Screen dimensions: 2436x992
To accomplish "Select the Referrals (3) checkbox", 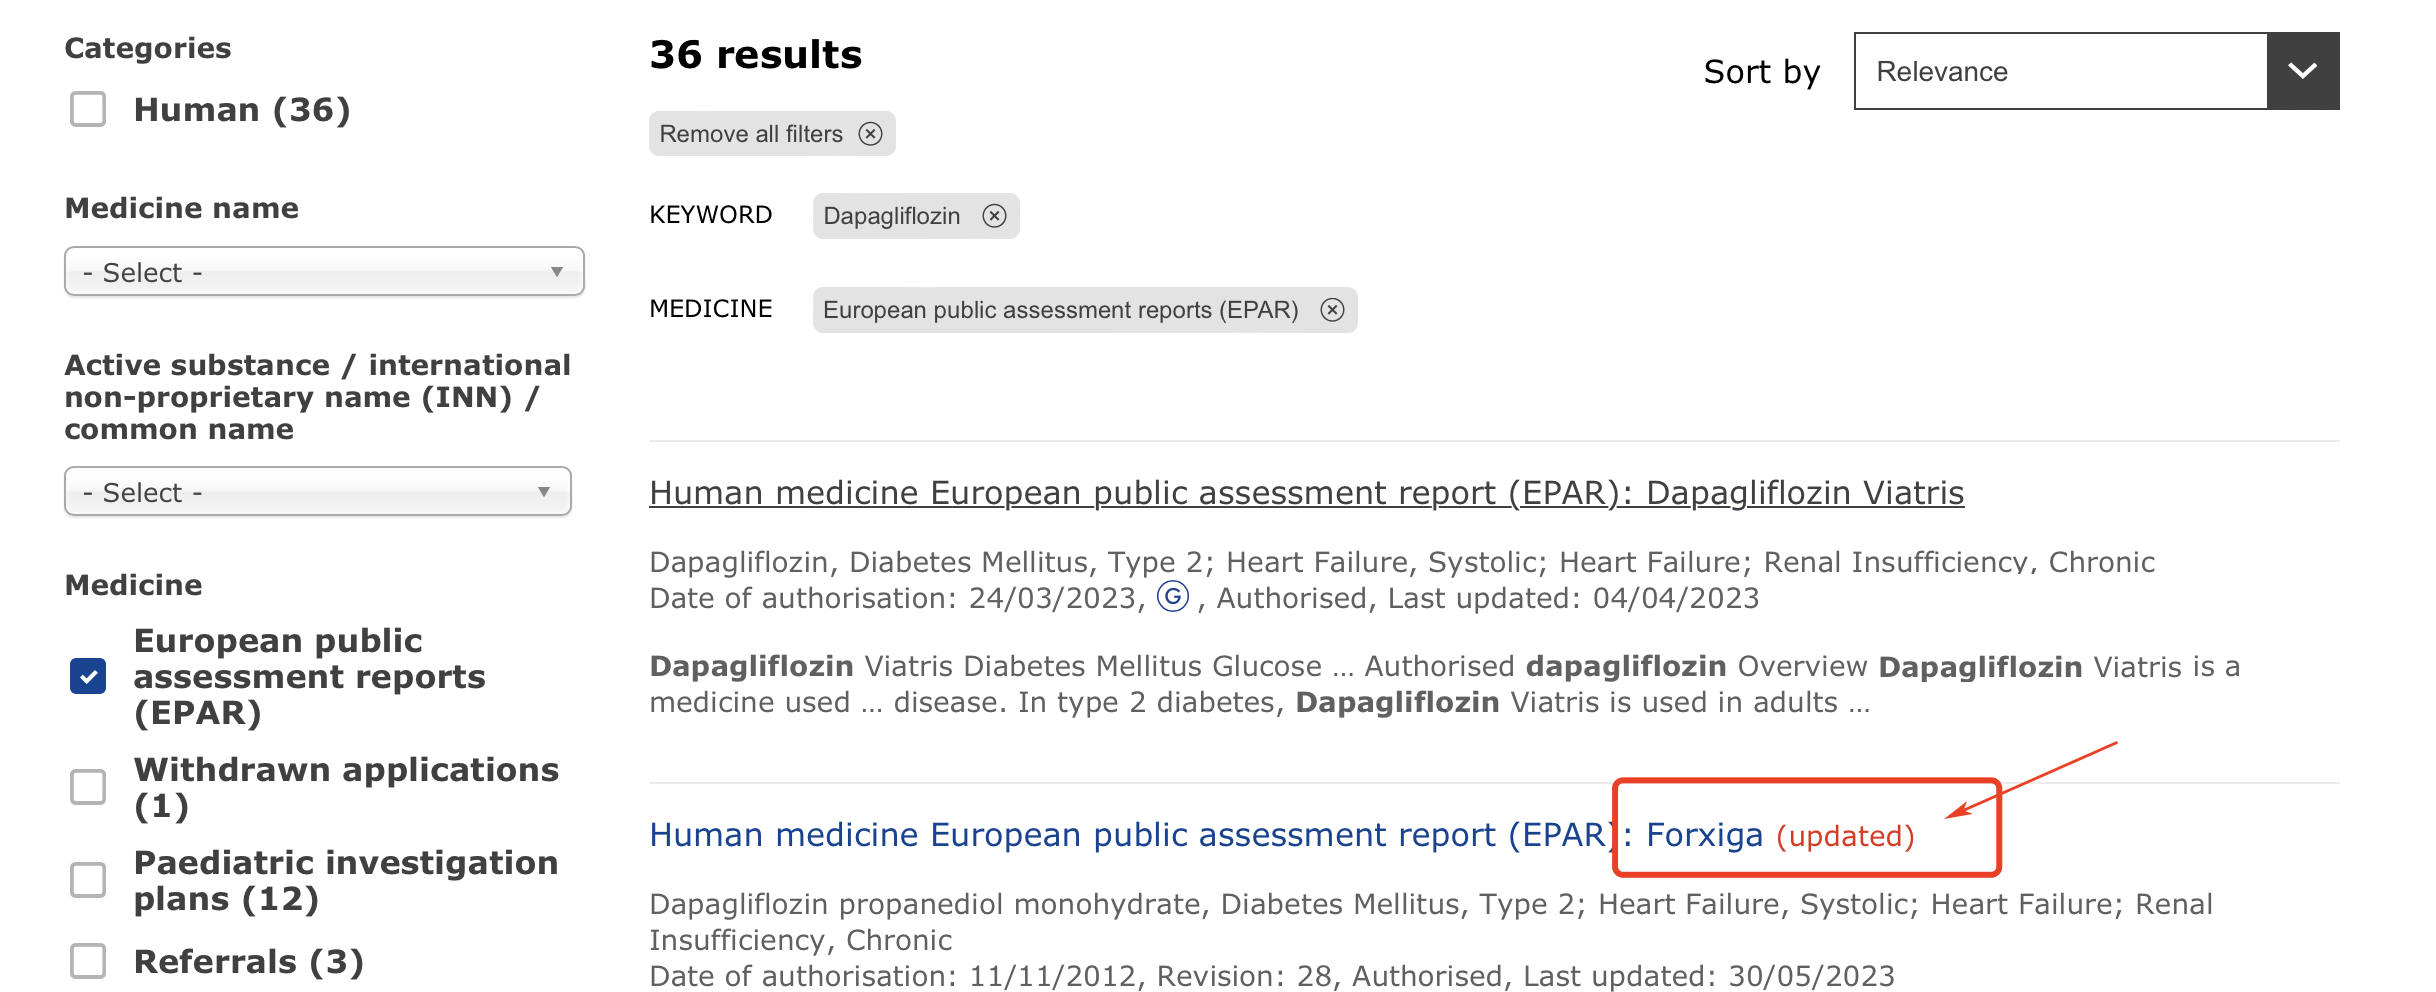I will coord(88,961).
